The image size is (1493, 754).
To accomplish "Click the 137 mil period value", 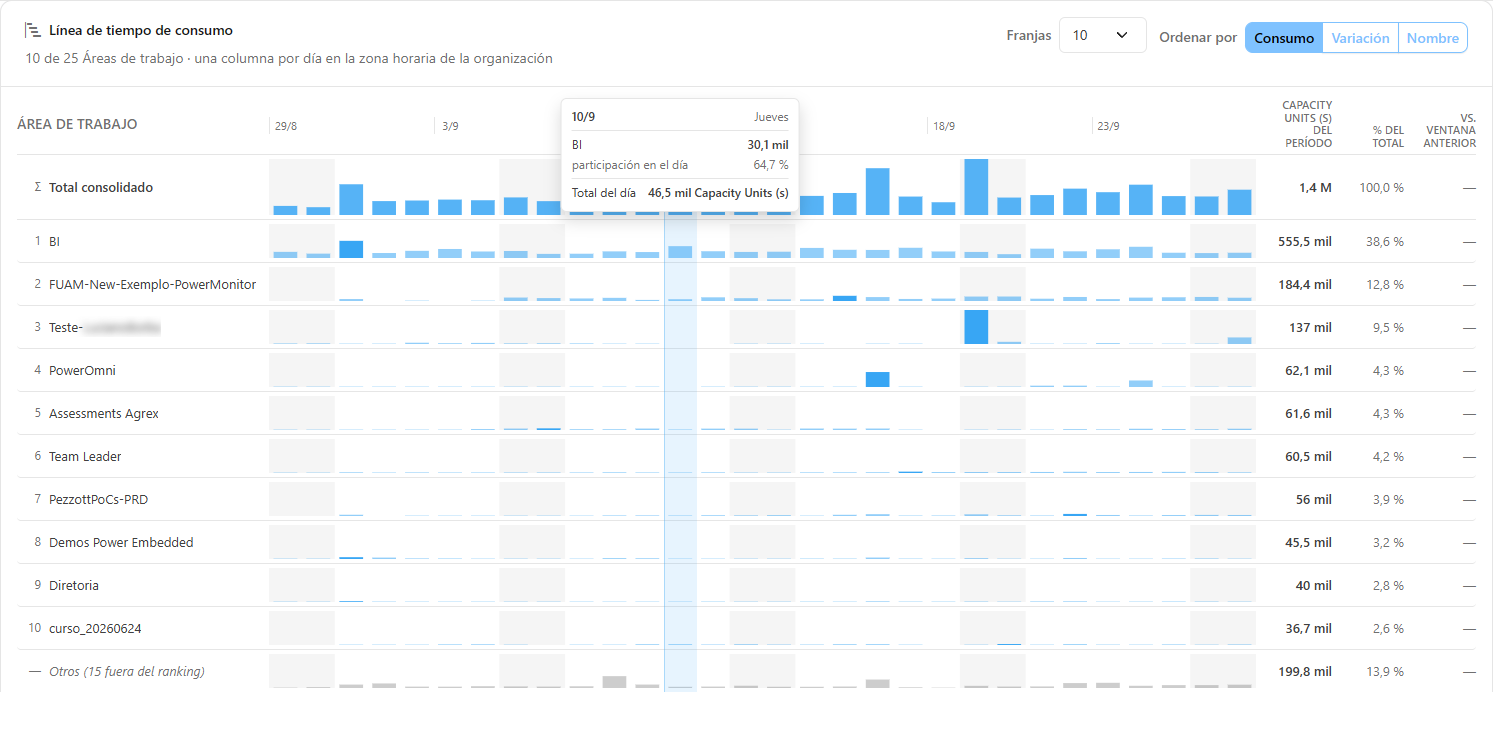I will pos(1311,328).
